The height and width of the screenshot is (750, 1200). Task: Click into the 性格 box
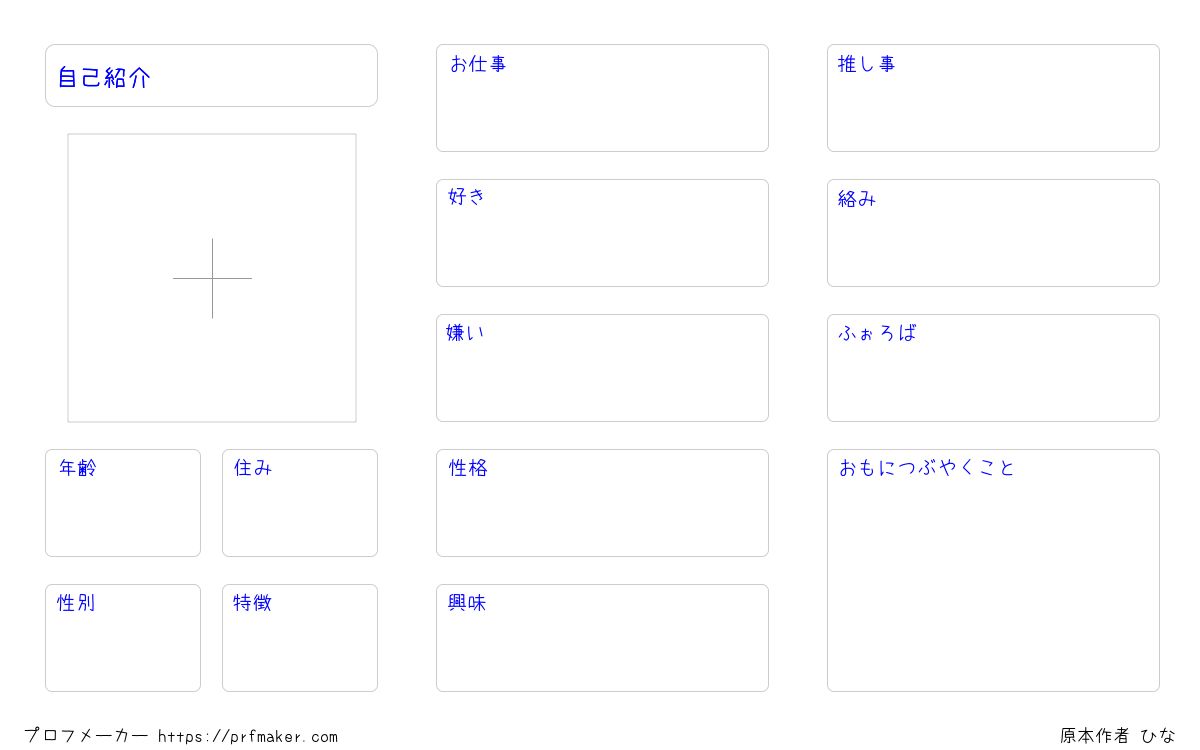[x=602, y=503]
